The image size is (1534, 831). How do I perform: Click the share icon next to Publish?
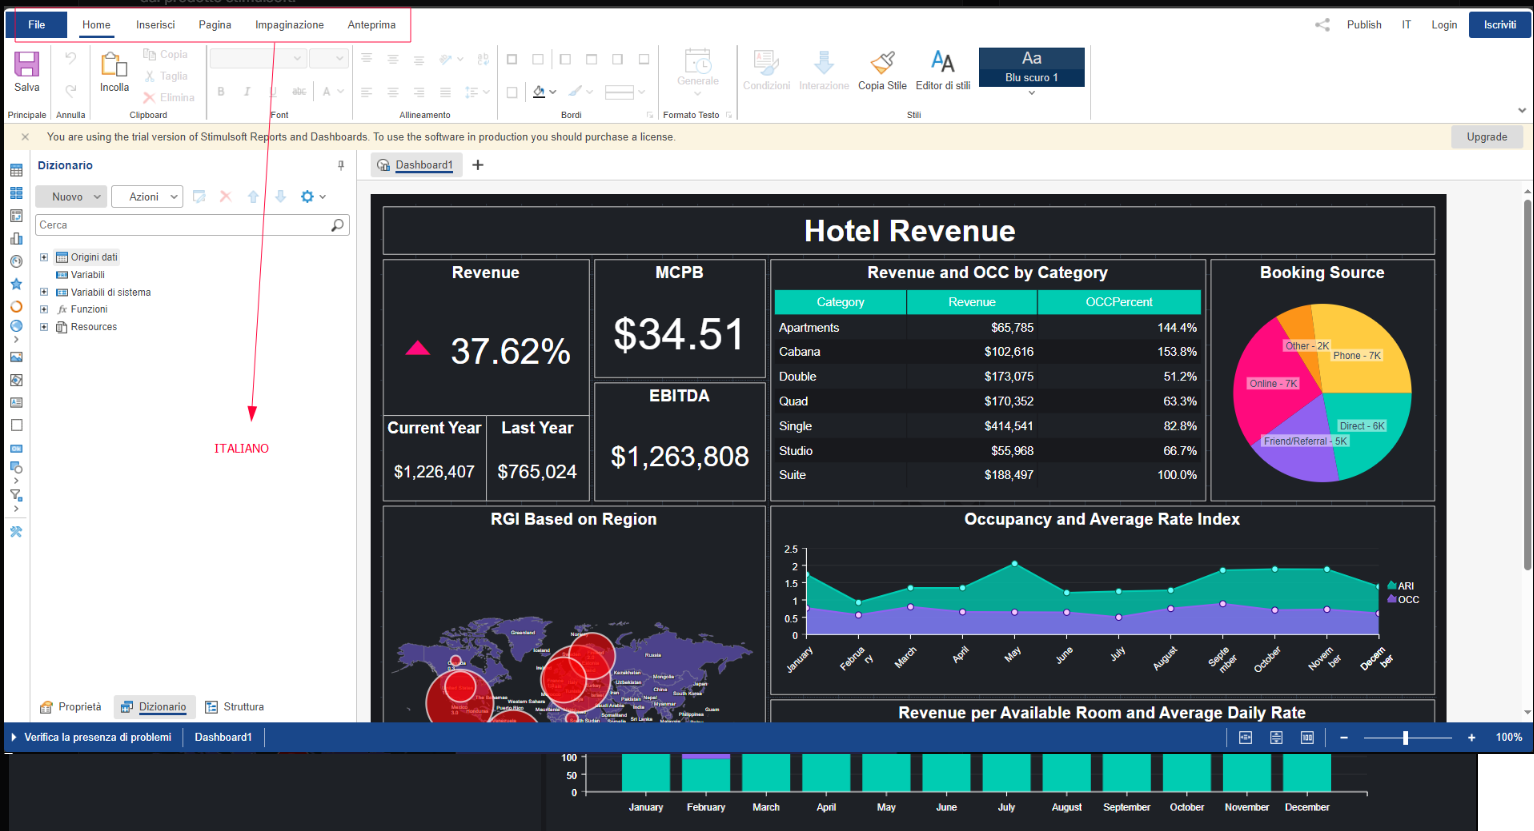(x=1322, y=25)
